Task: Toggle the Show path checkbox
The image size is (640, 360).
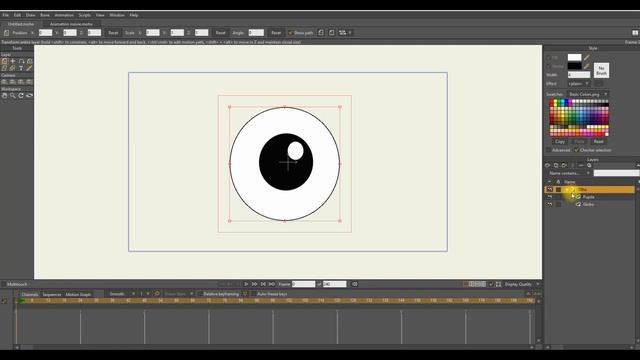Action: coord(291,33)
